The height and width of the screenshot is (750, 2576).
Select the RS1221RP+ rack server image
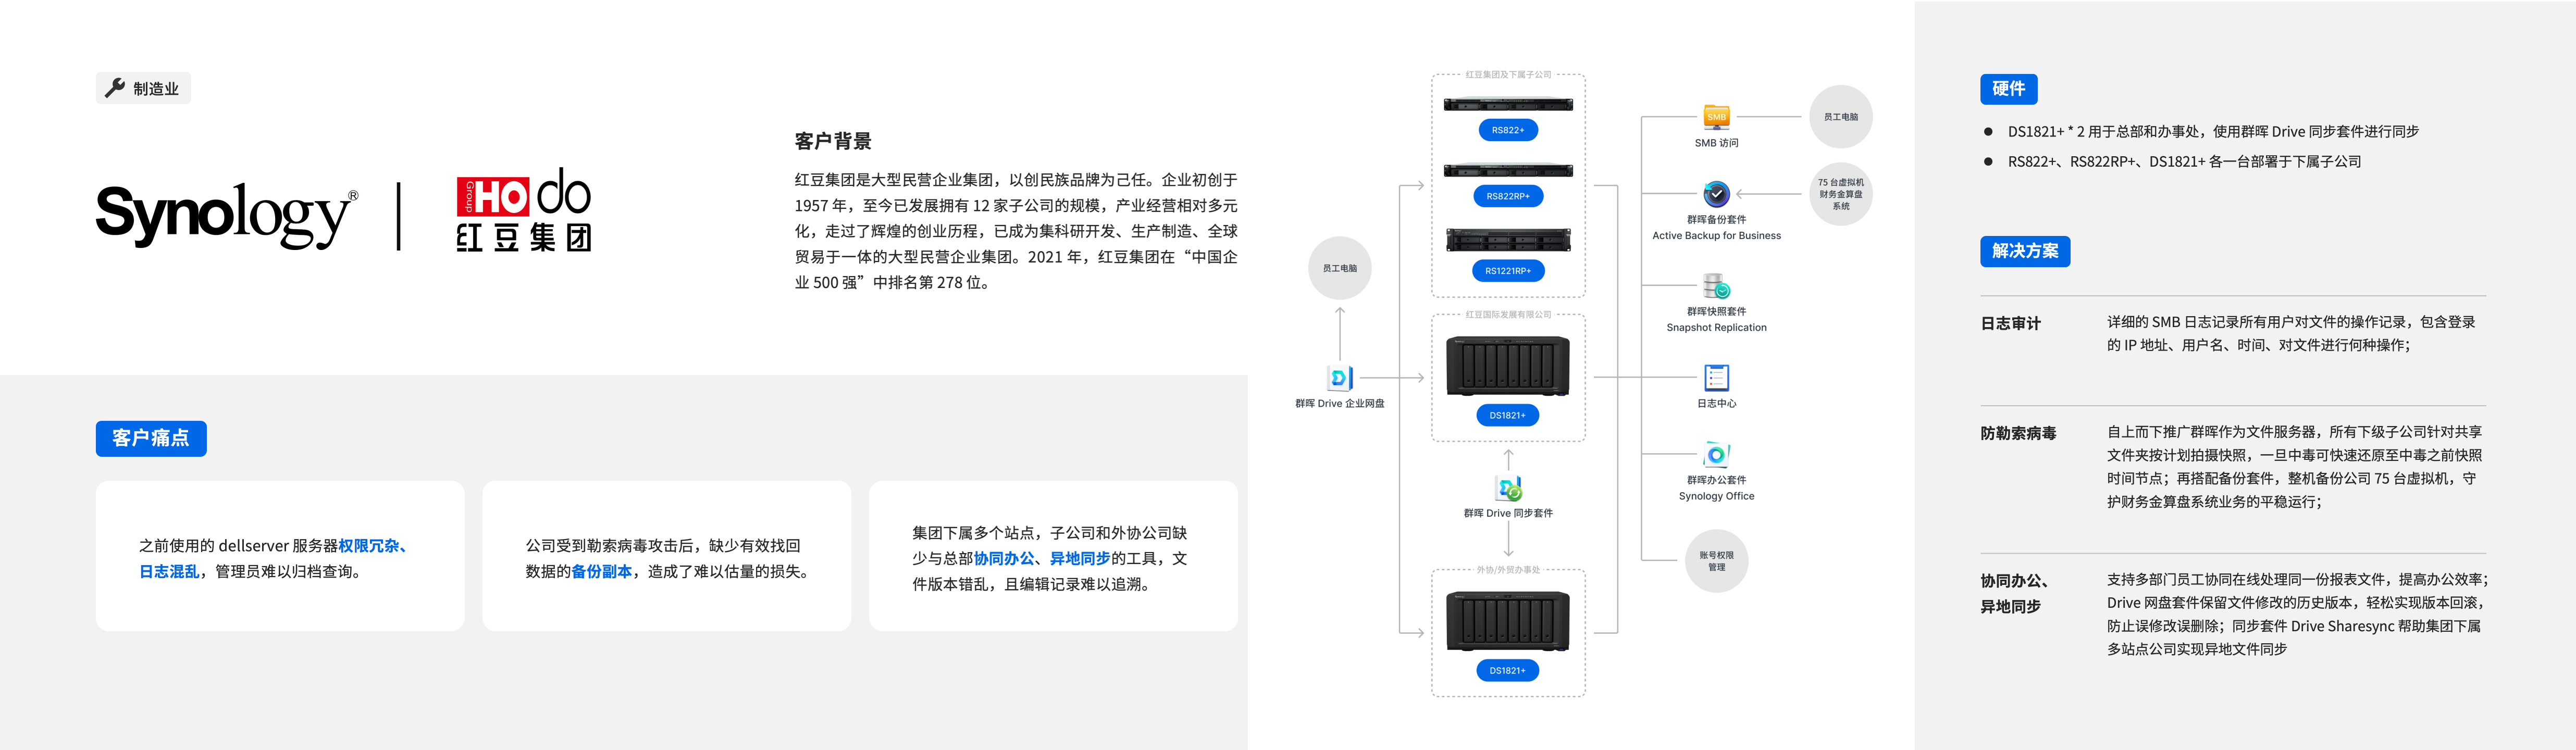(x=1508, y=240)
